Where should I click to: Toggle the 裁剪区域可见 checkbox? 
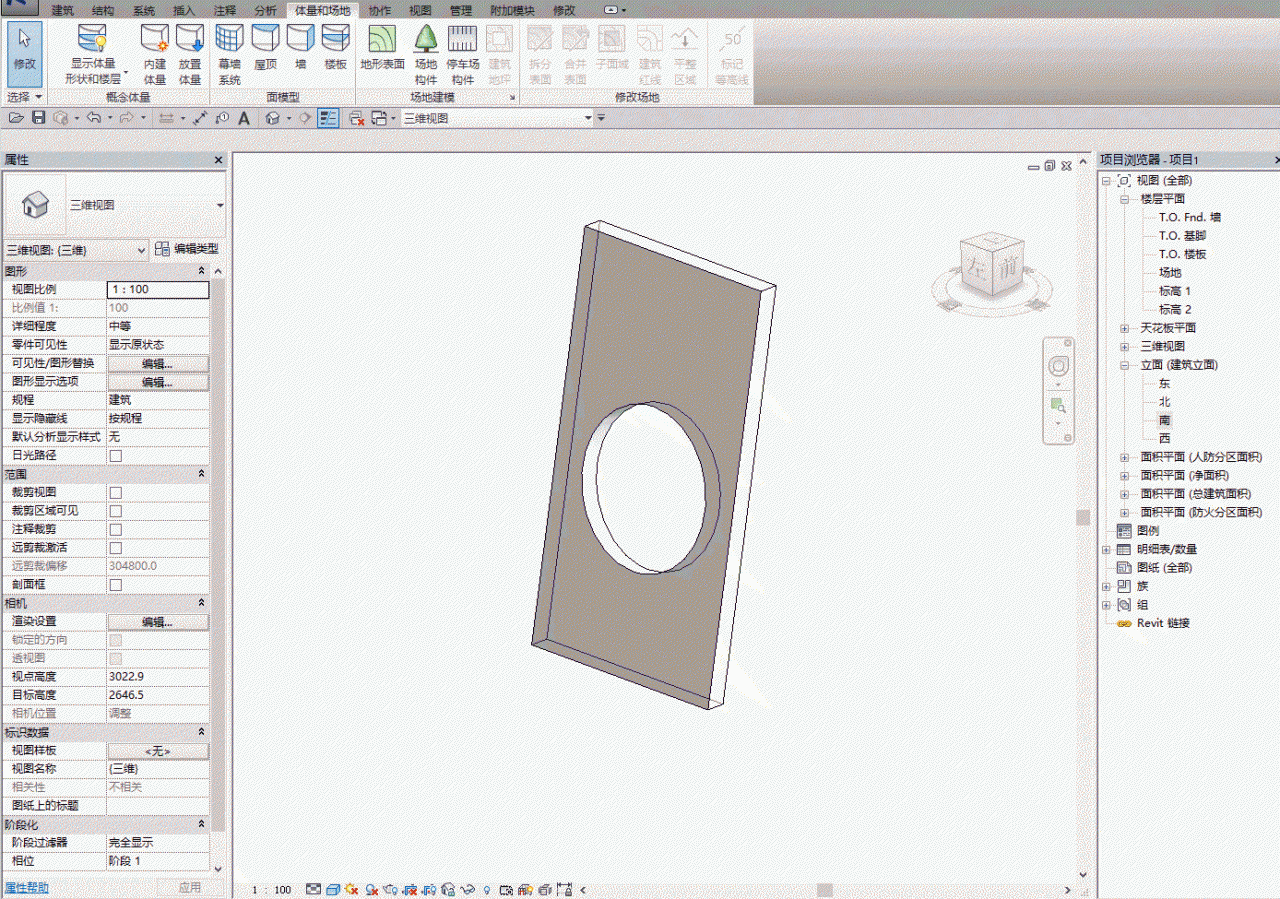115,511
